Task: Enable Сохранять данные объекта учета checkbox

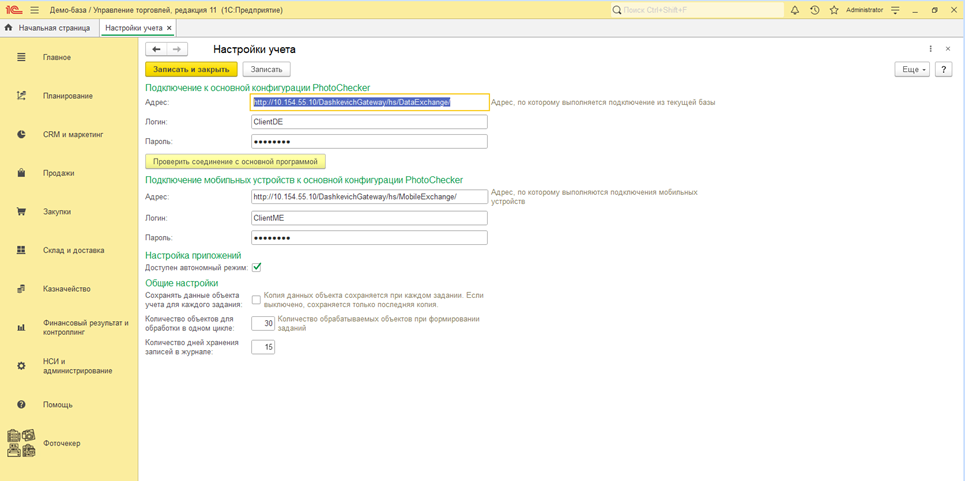Action: 257,300
